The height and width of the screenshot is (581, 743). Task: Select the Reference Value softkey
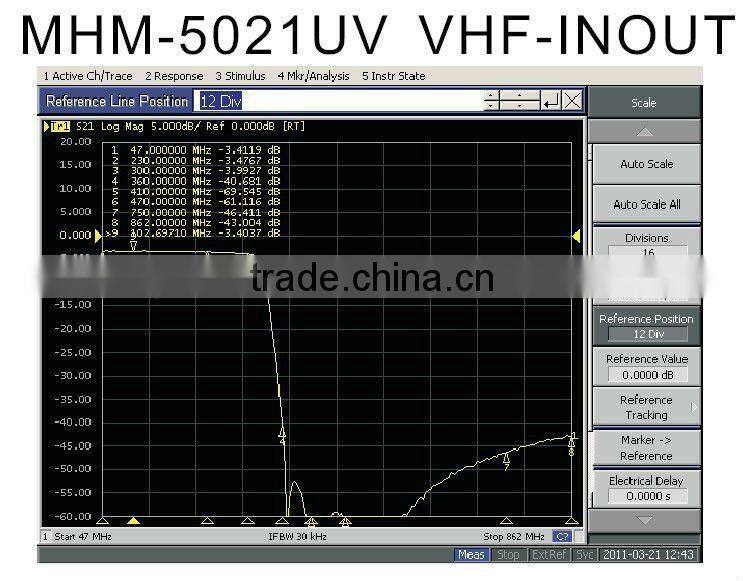pyautogui.click(x=646, y=366)
